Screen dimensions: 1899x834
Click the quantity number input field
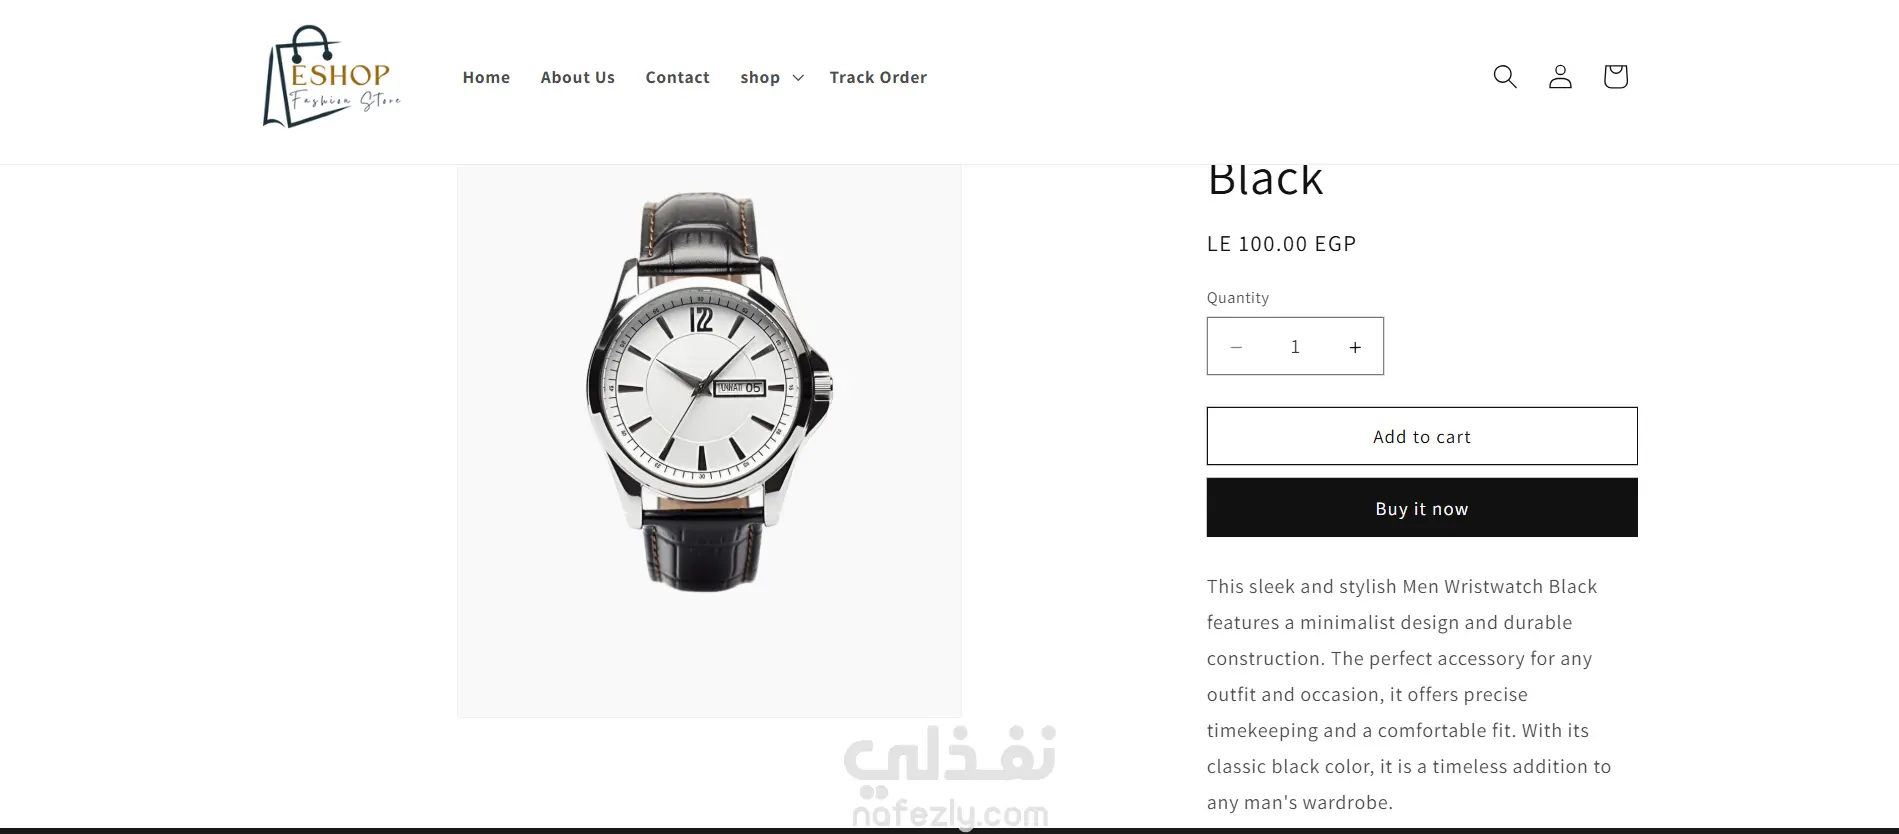tap(1295, 347)
